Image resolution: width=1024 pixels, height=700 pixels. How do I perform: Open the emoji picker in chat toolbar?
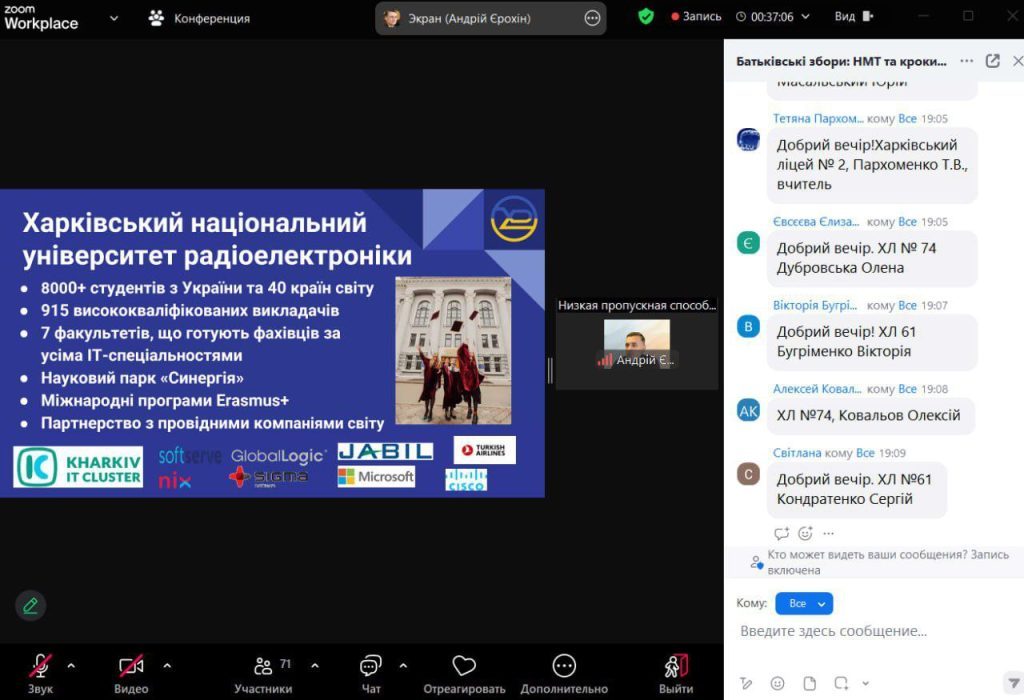coord(777,683)
